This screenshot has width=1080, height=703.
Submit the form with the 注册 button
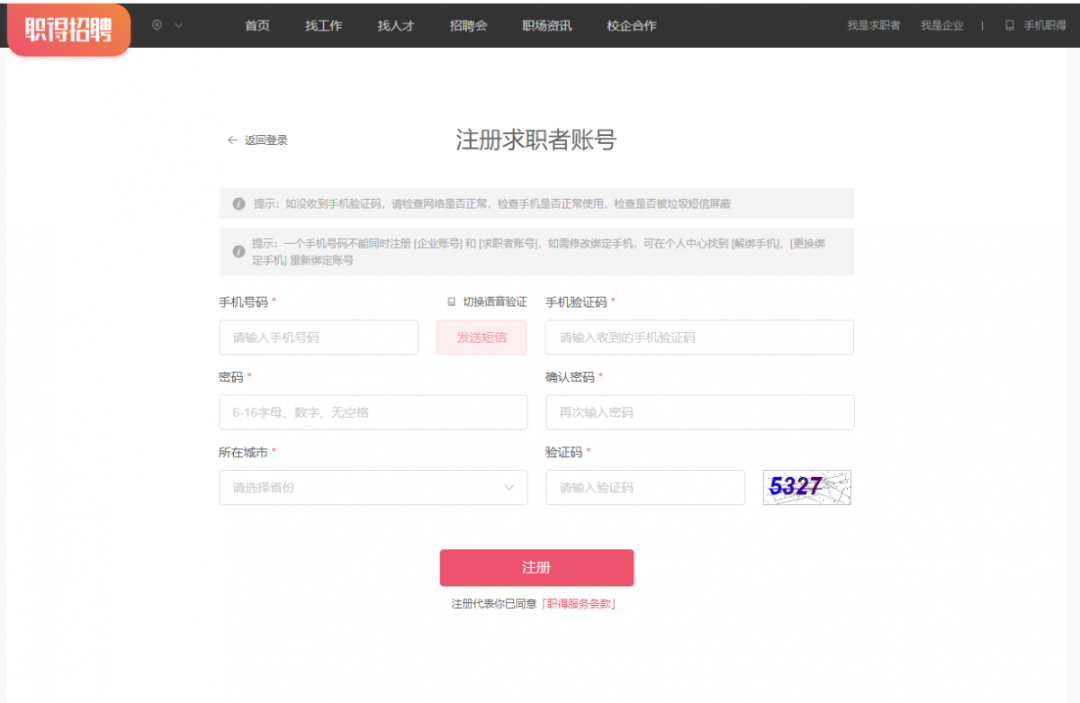pos(536,567)
